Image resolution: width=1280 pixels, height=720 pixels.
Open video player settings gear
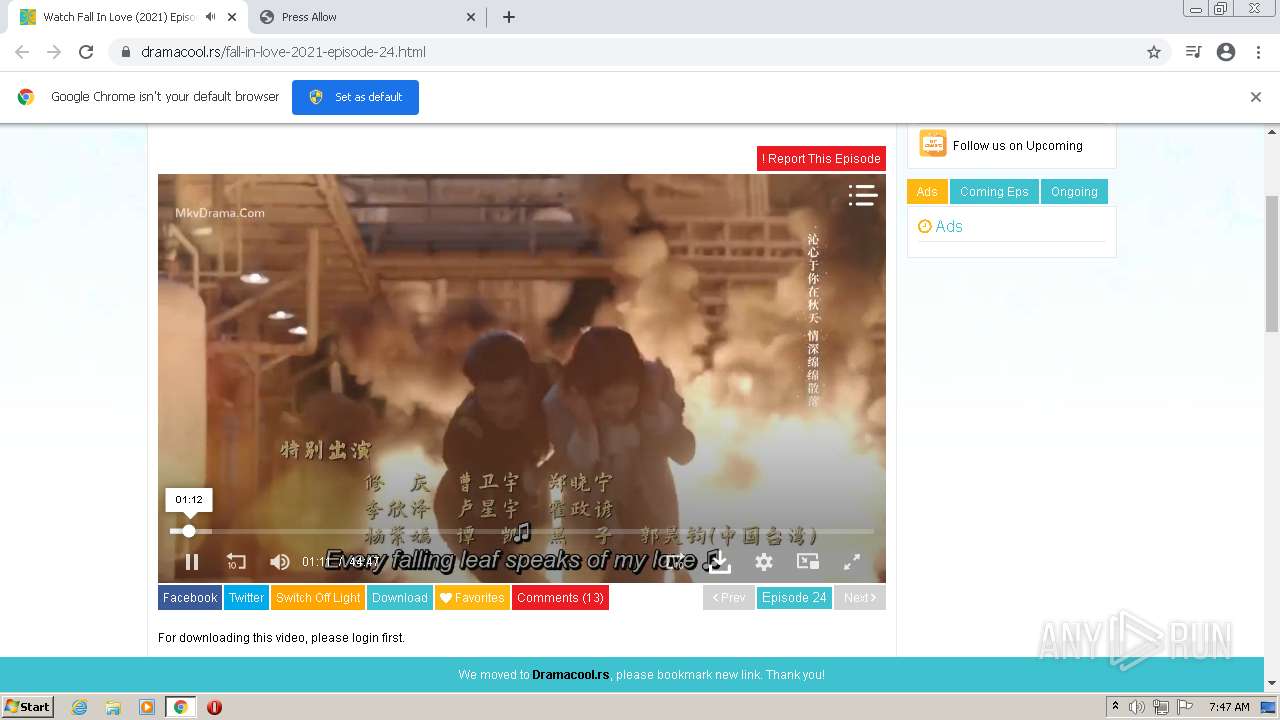pyautogui.click(x=764, y=562)
